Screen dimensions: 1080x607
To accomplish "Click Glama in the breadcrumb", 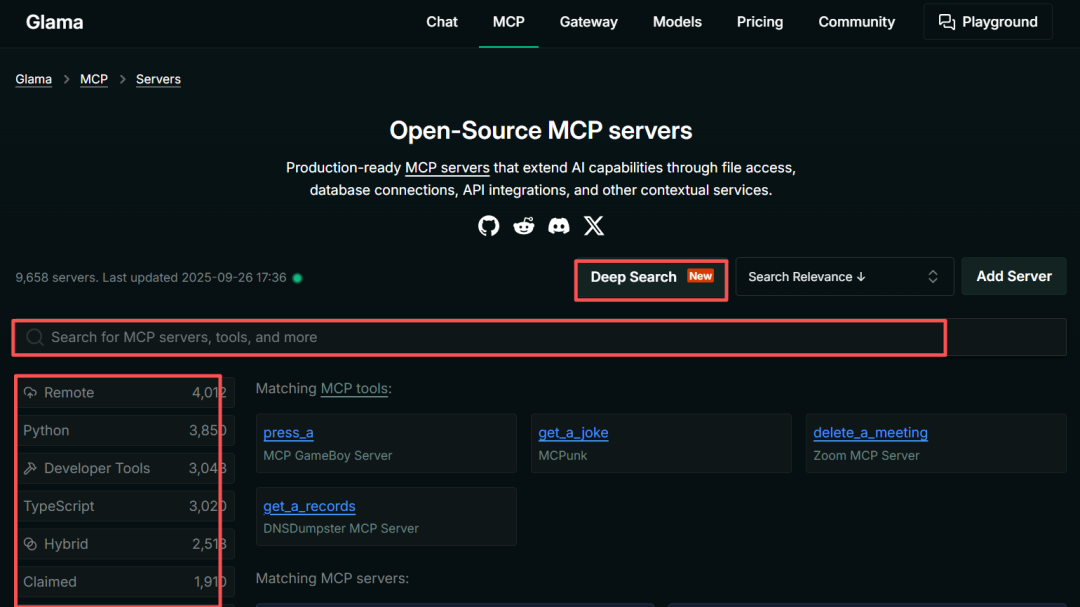I will click(34, 79).
